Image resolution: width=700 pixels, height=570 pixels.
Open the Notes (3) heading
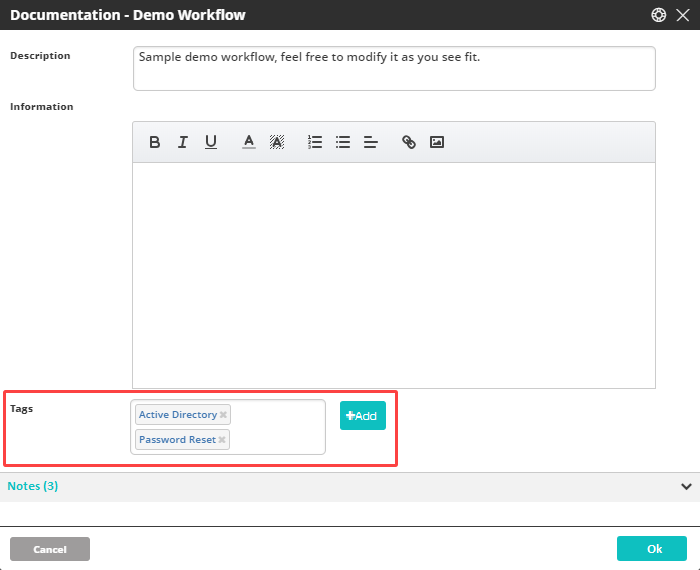[x=33, y=486]
